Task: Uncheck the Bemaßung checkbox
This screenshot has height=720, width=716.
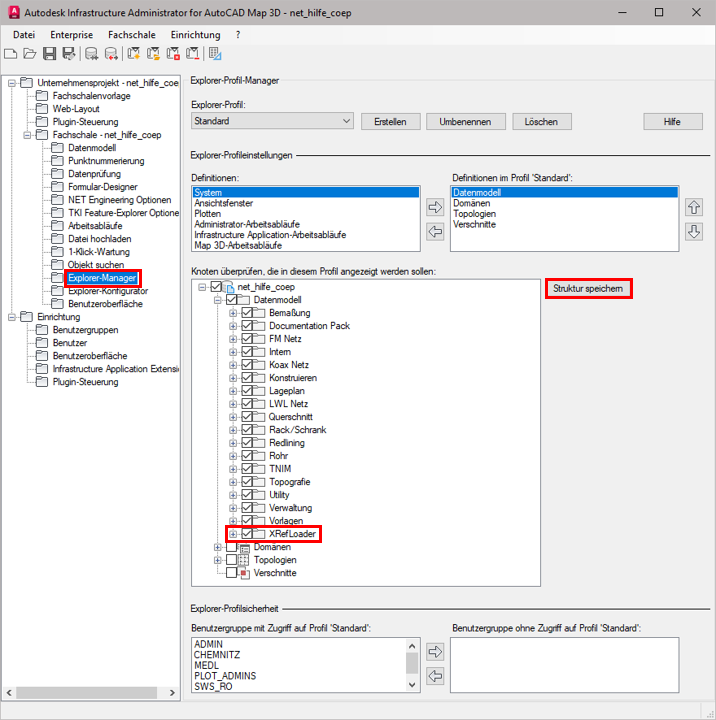Action: [x=247, y=313]
